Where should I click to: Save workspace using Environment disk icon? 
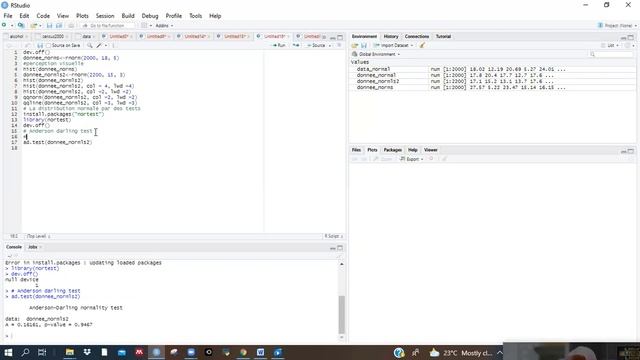364,45
